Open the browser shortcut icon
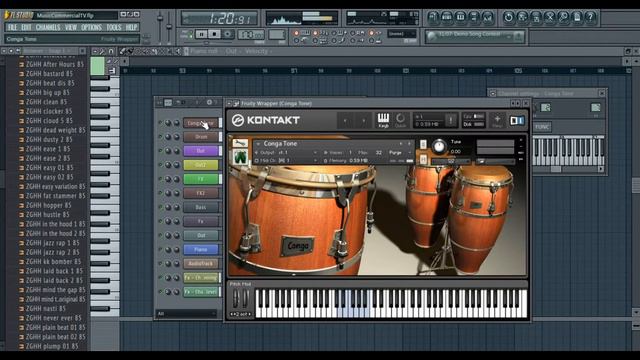Screen dimensions: 640x360 (x=474, y=18)
